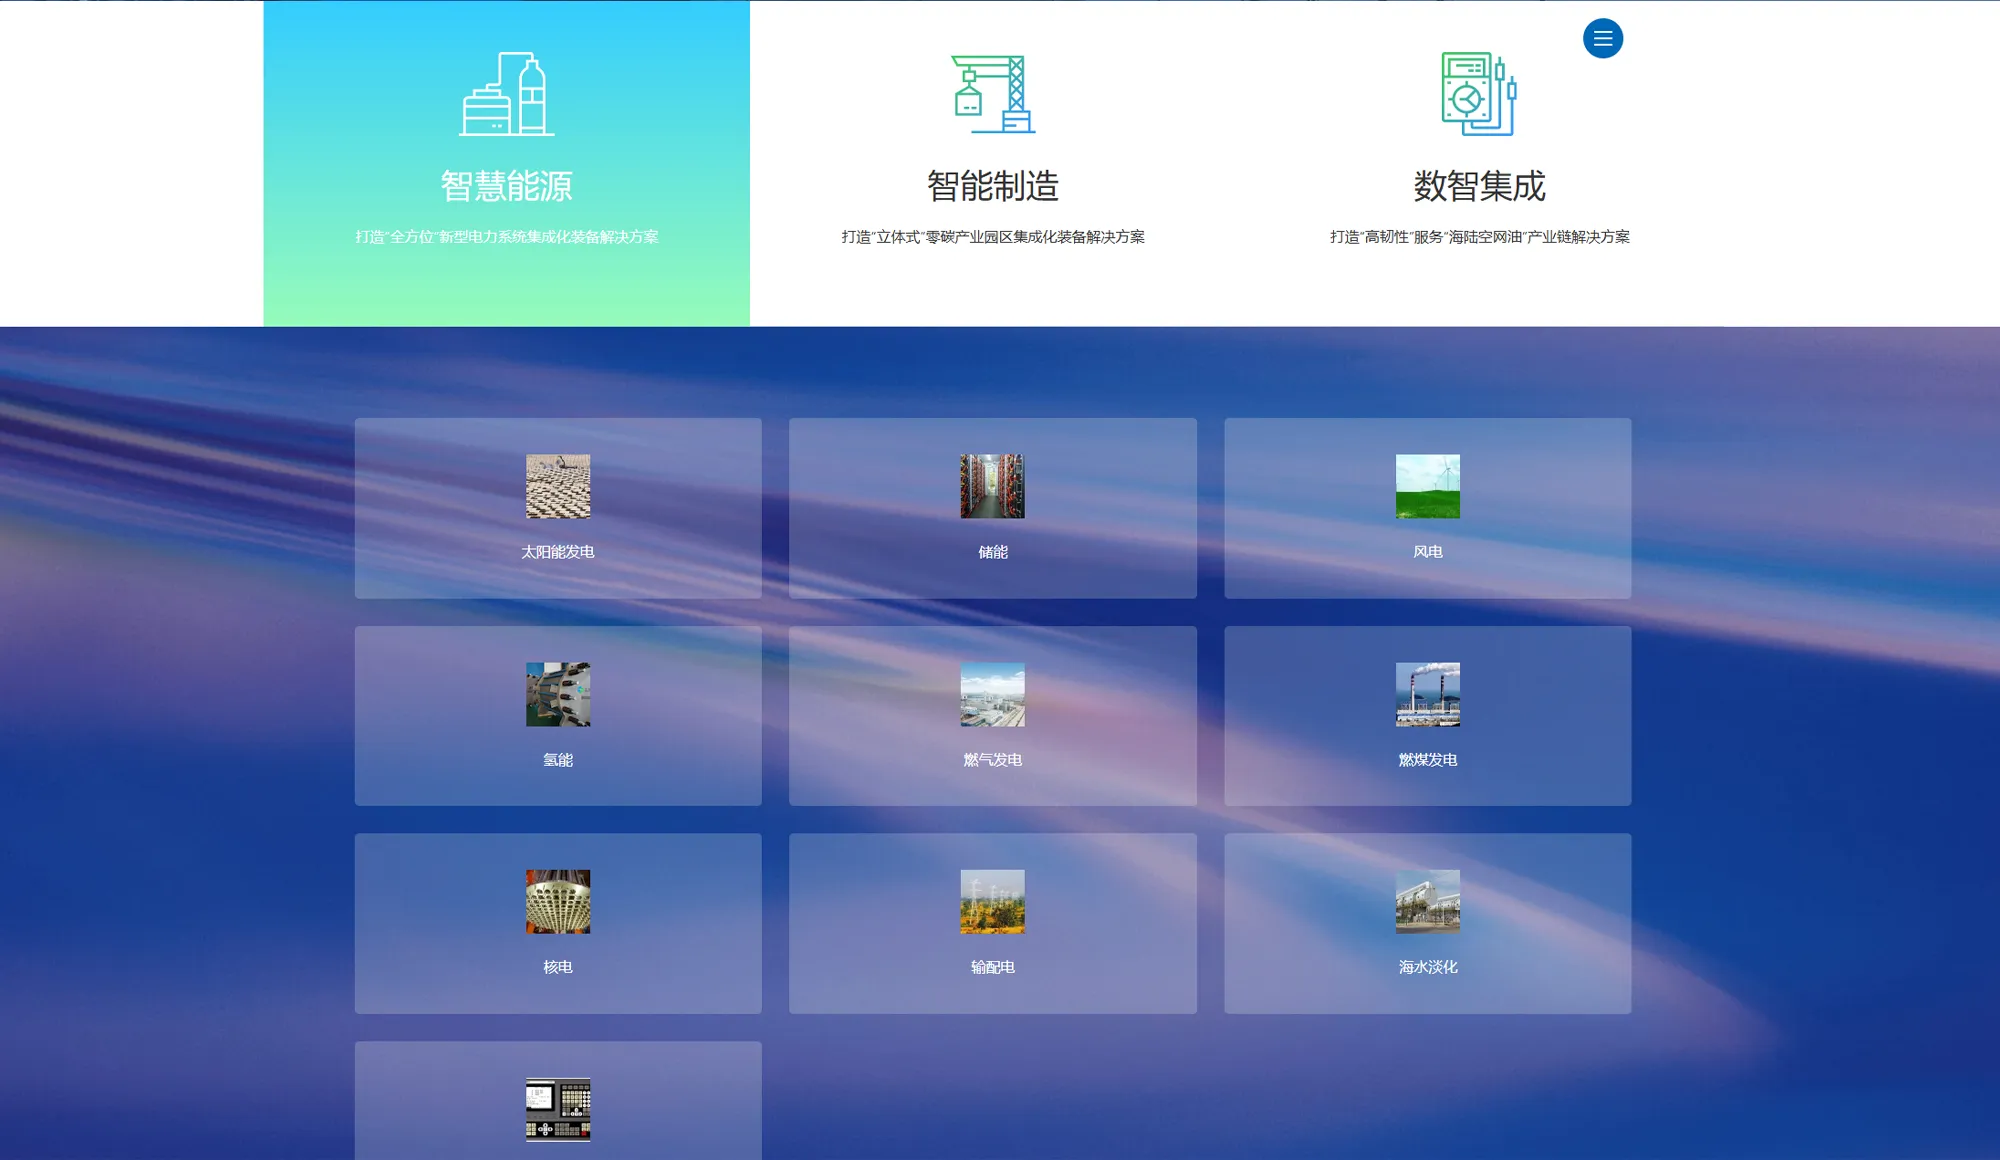Click the 燃煤发电 coal plant thumbnail
Screen dimensions: 2000x1160
(x=1427, y=694)
